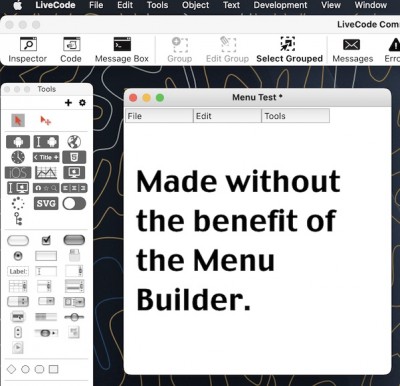Choose the image control
The image size is (400, 386).
pos(74,332)
